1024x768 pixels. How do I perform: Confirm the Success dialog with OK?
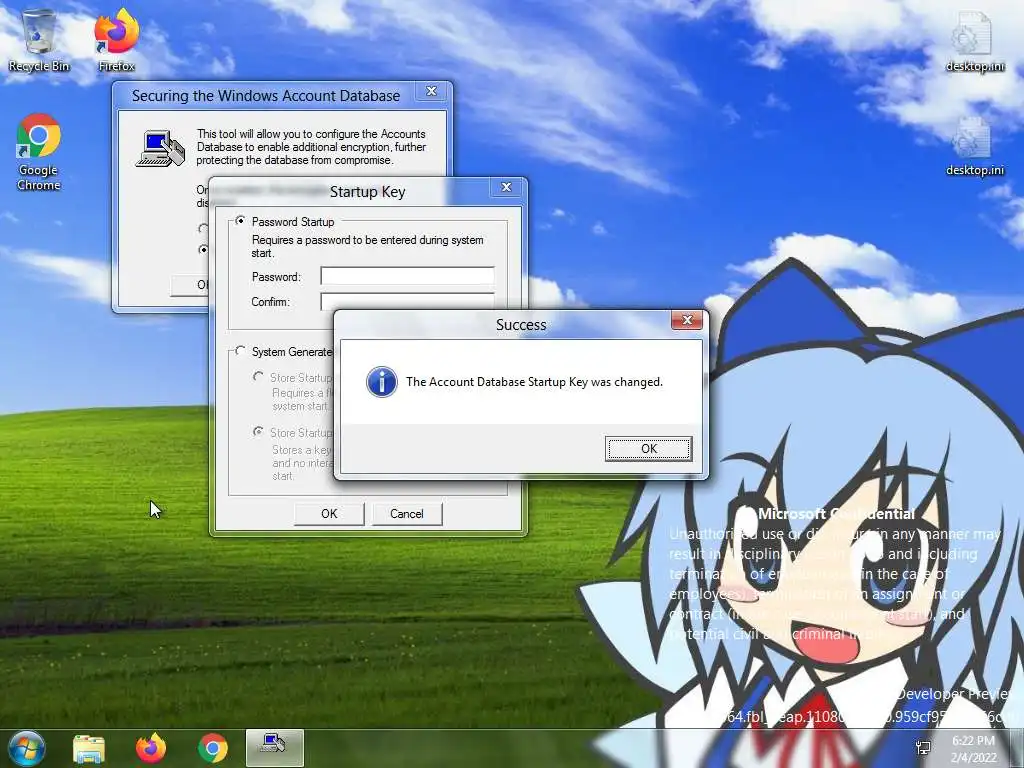coord(648,449)
